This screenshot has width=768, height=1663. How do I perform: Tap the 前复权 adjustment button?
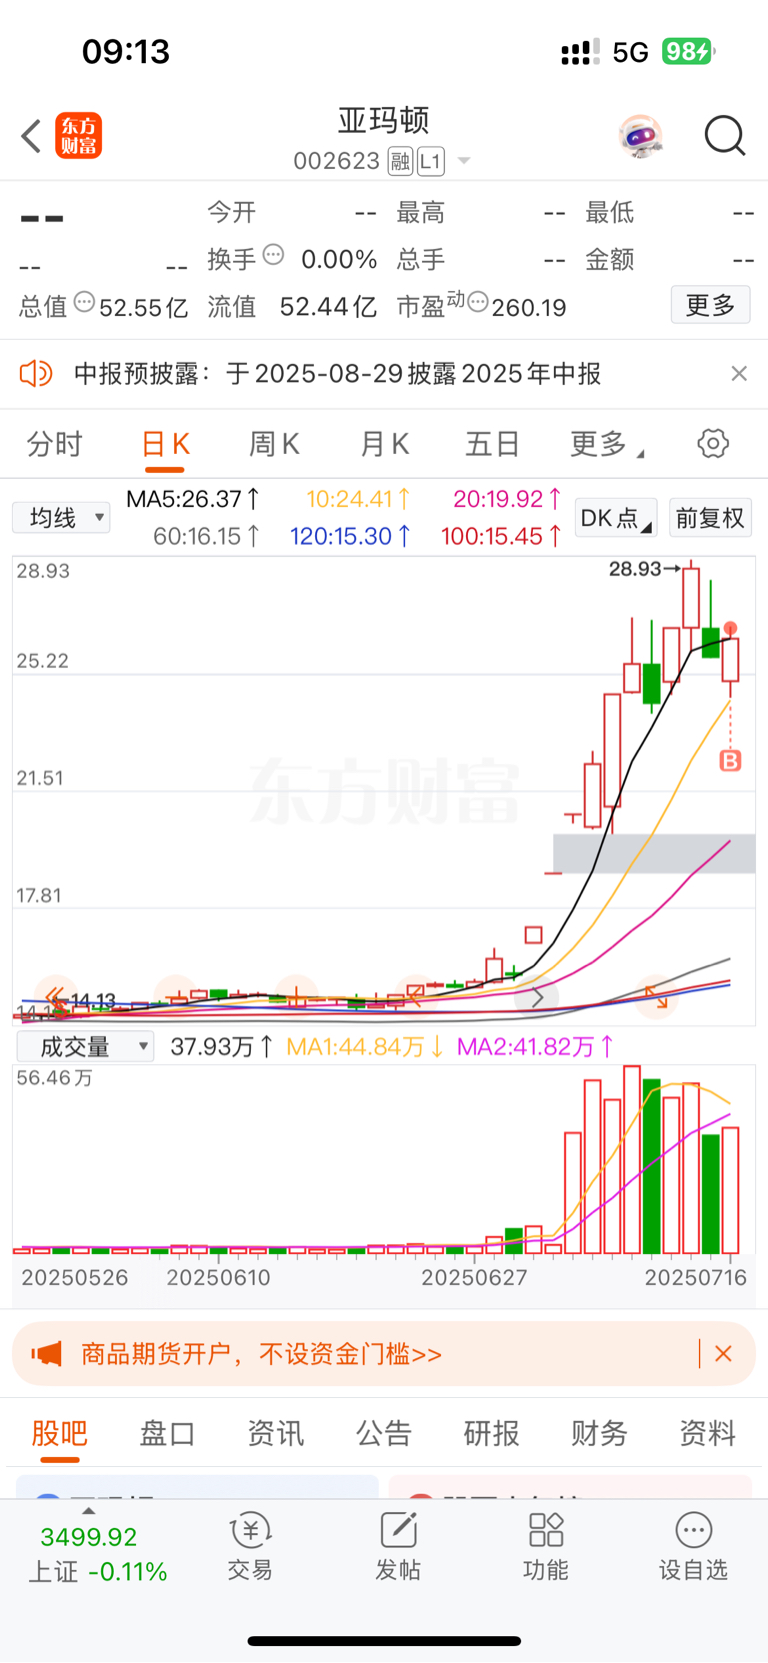tap(710, 518)
